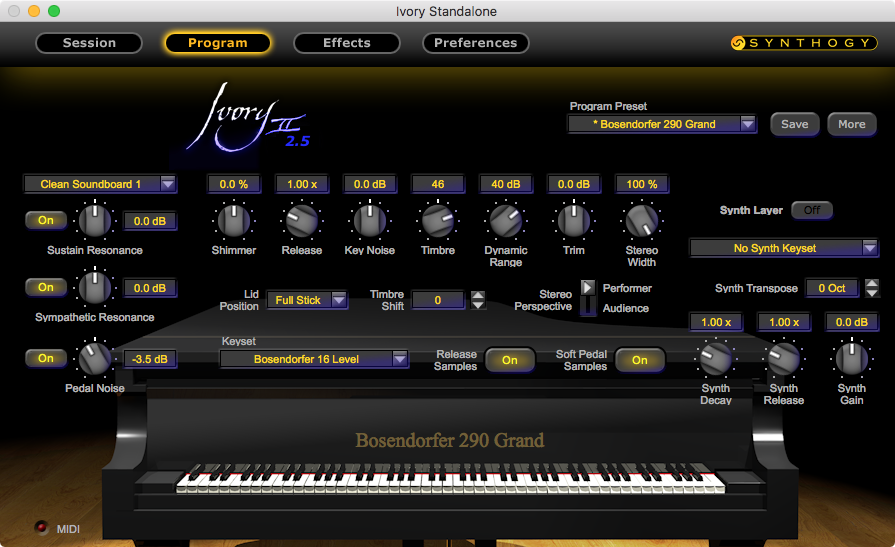Click the Stereo Width 100 % field

(642, 184)
